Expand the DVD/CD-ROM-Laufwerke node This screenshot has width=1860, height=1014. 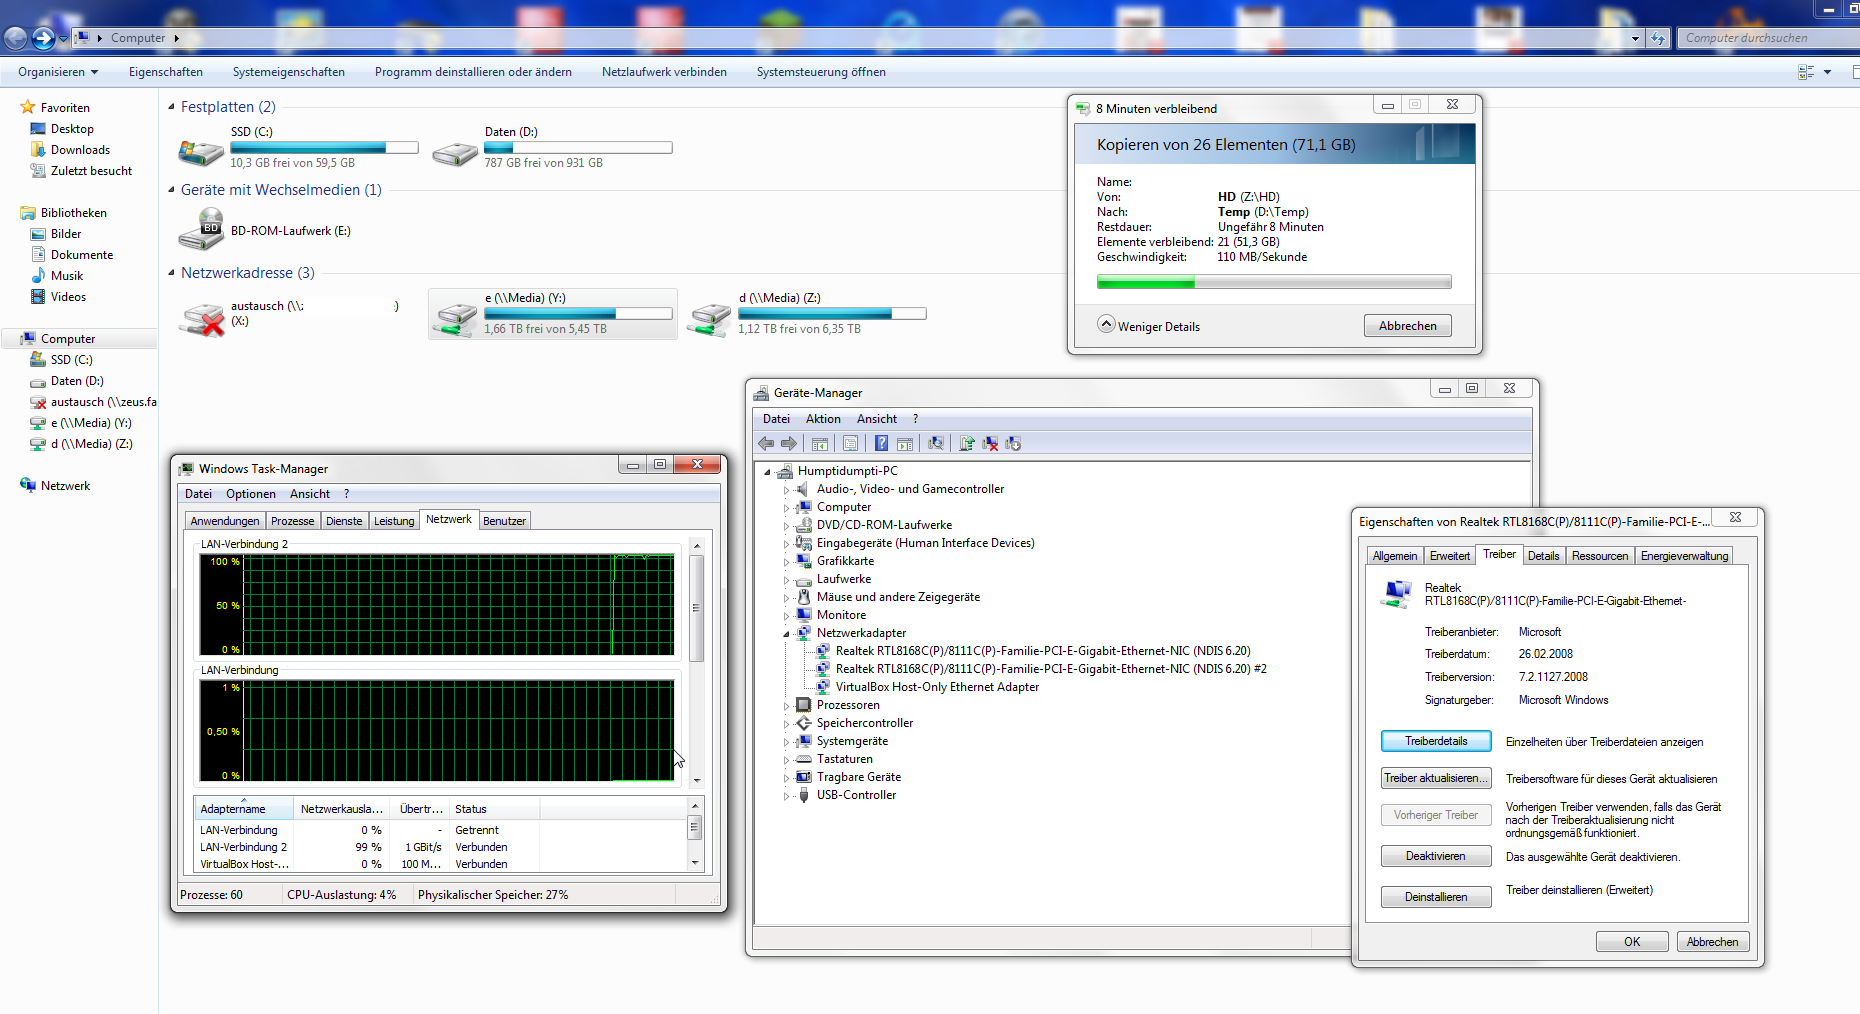pyautogui.click(x=786, y=526)
